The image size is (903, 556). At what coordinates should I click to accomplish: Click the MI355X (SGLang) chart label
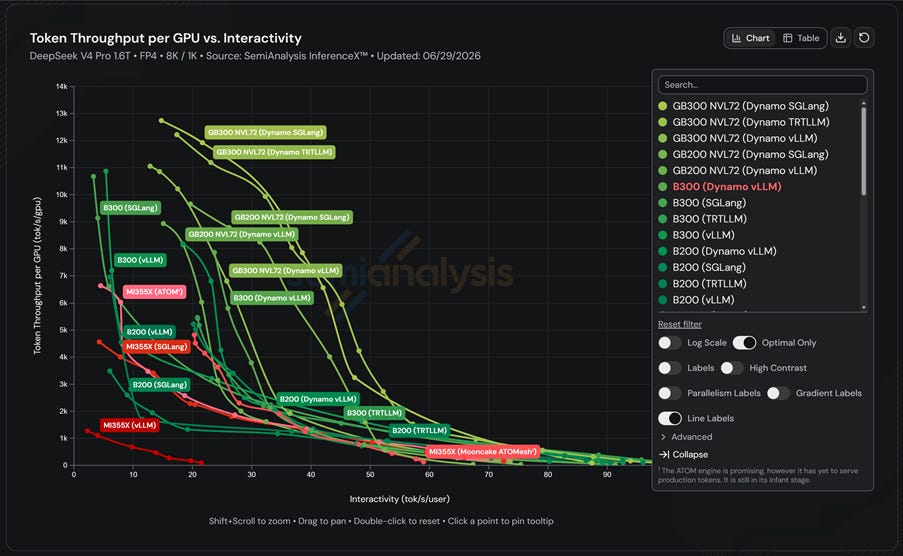pyautogui.click(x=156, y=347)
